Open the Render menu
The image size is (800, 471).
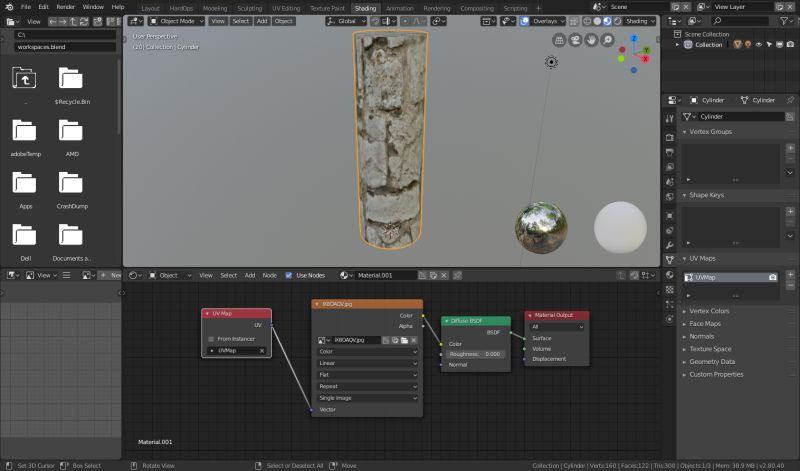coord(65,7)
